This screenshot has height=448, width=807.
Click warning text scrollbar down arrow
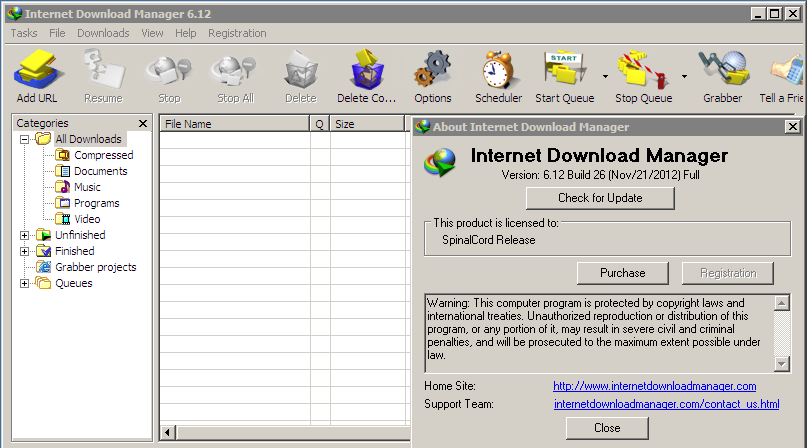click(782, 364)
